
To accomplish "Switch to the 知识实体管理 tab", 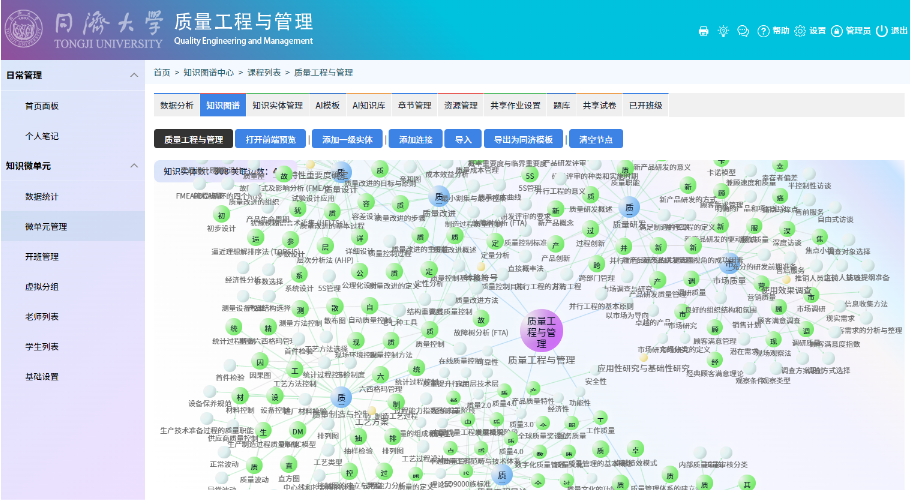I will pos(277,105).
